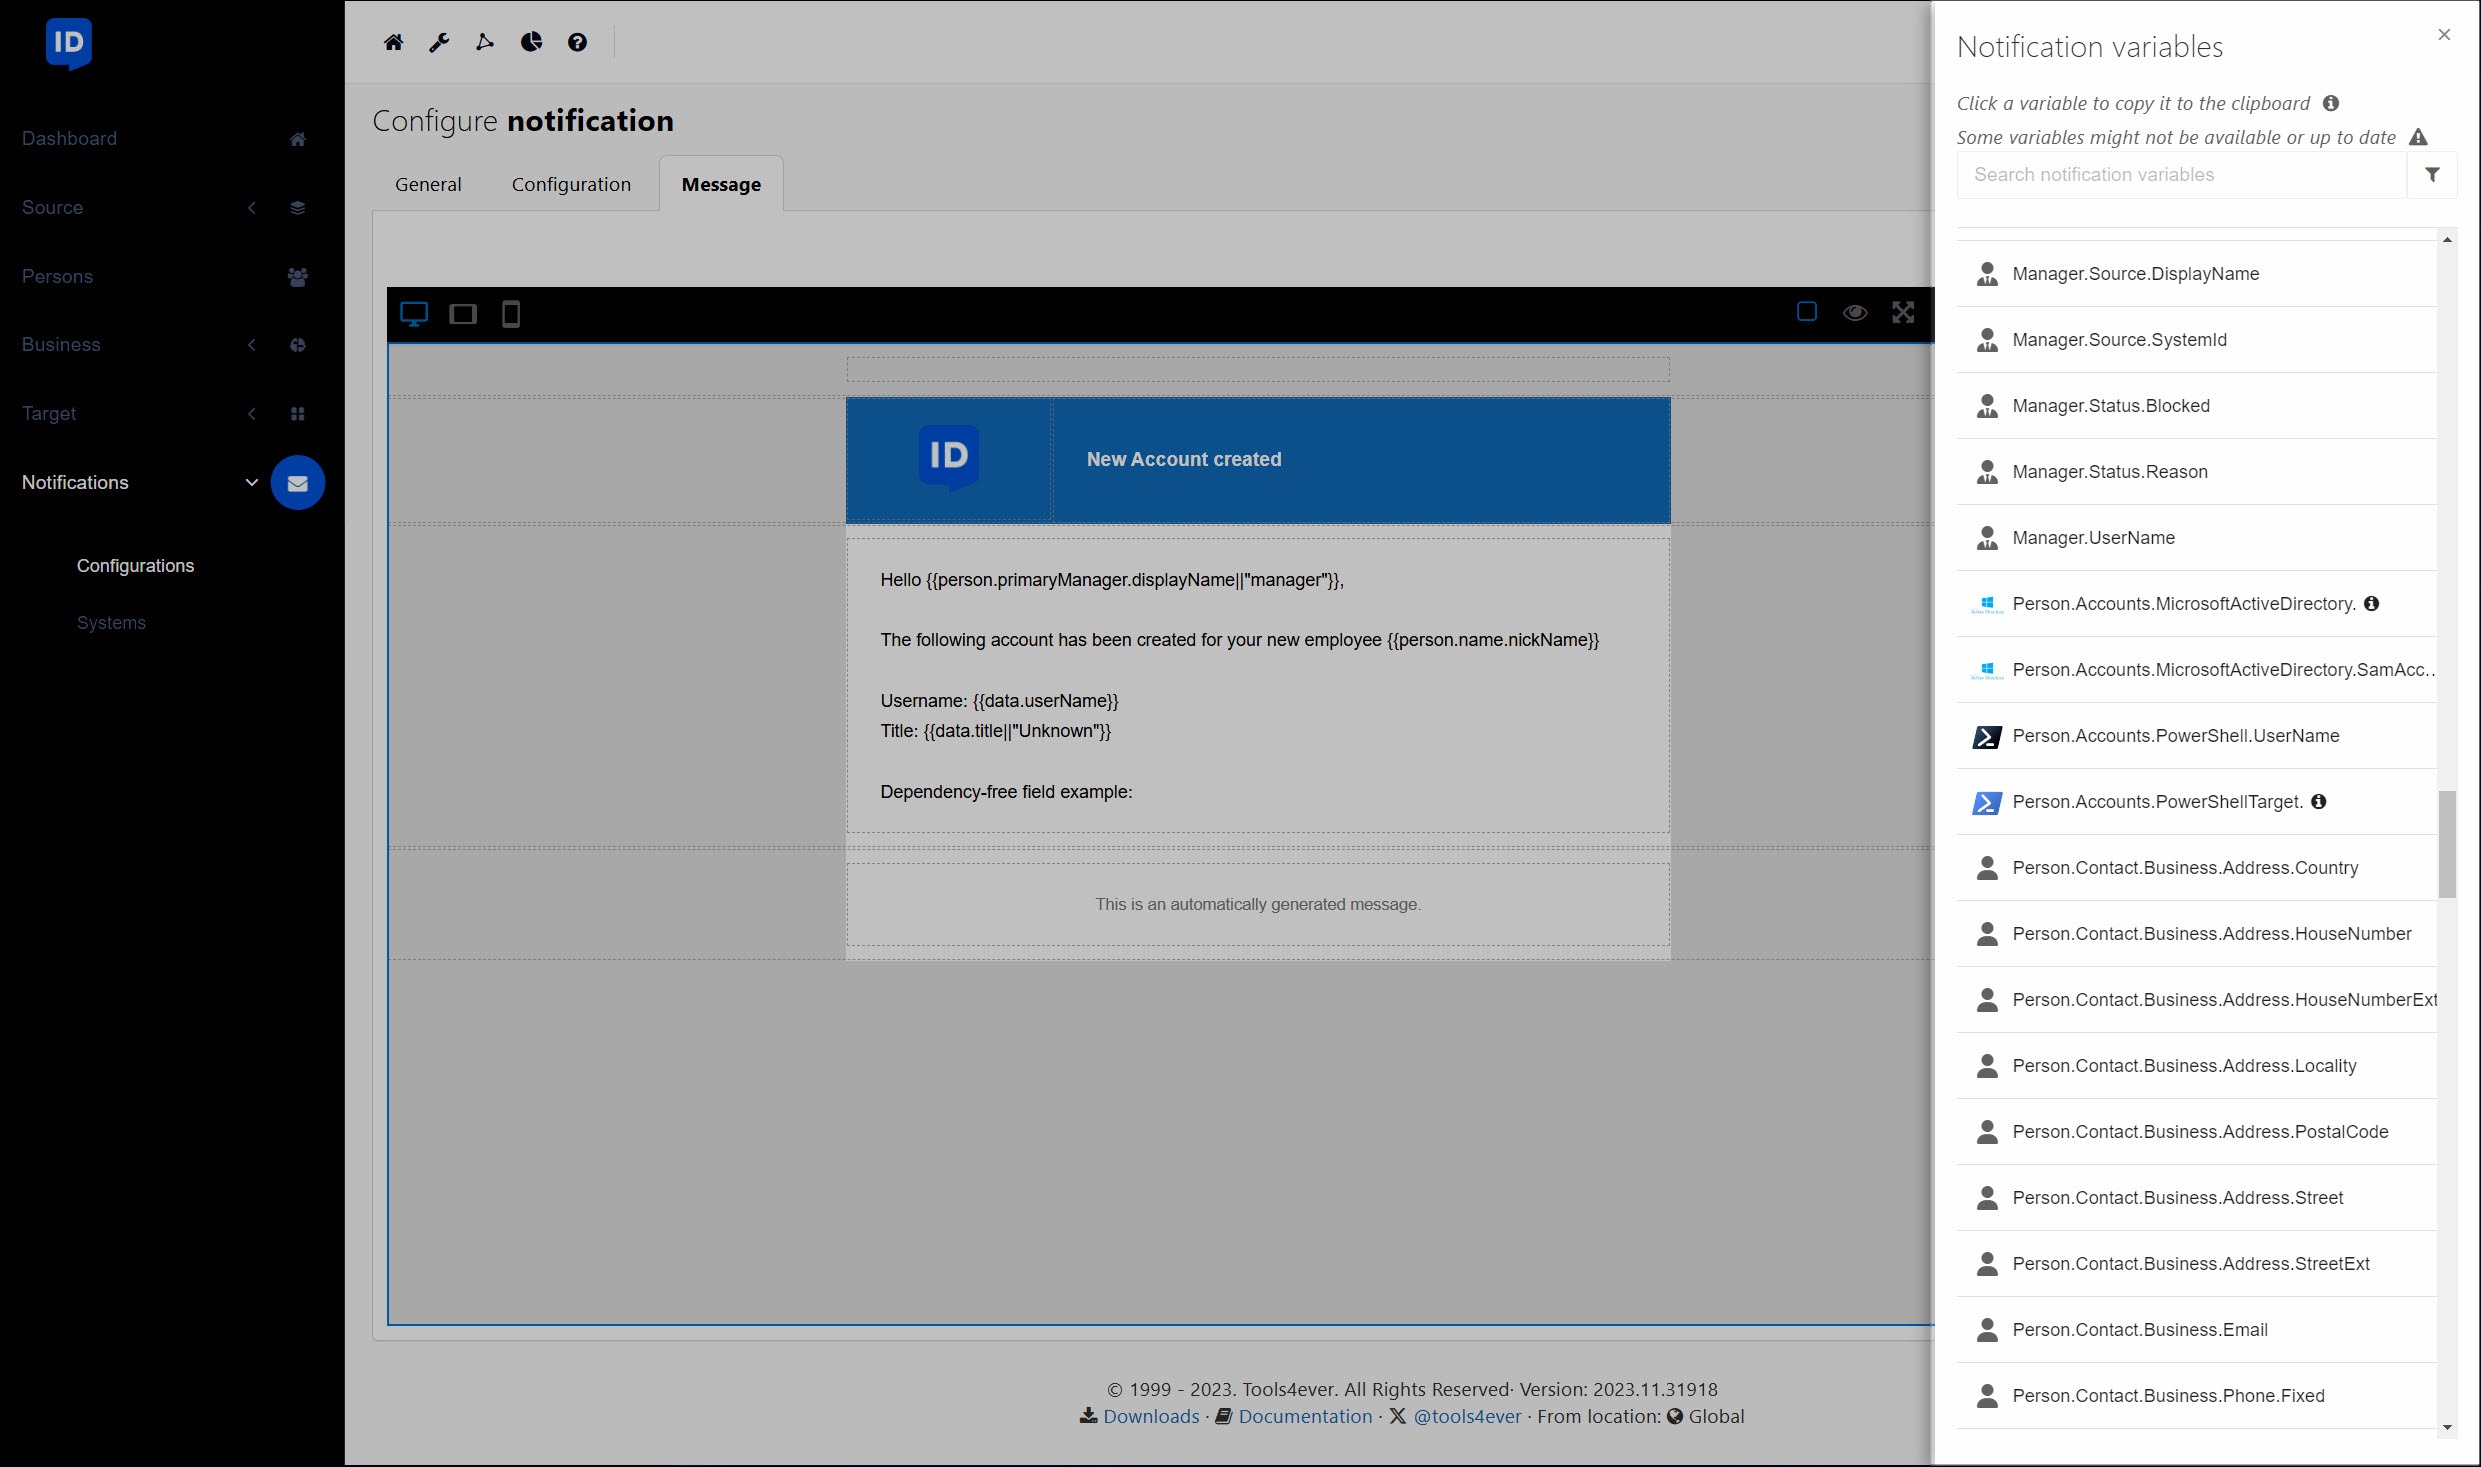The width and height of the screenshot is (2481, 1467).
Task: Open Configurations under Notifications
Action: pos(135,566)
